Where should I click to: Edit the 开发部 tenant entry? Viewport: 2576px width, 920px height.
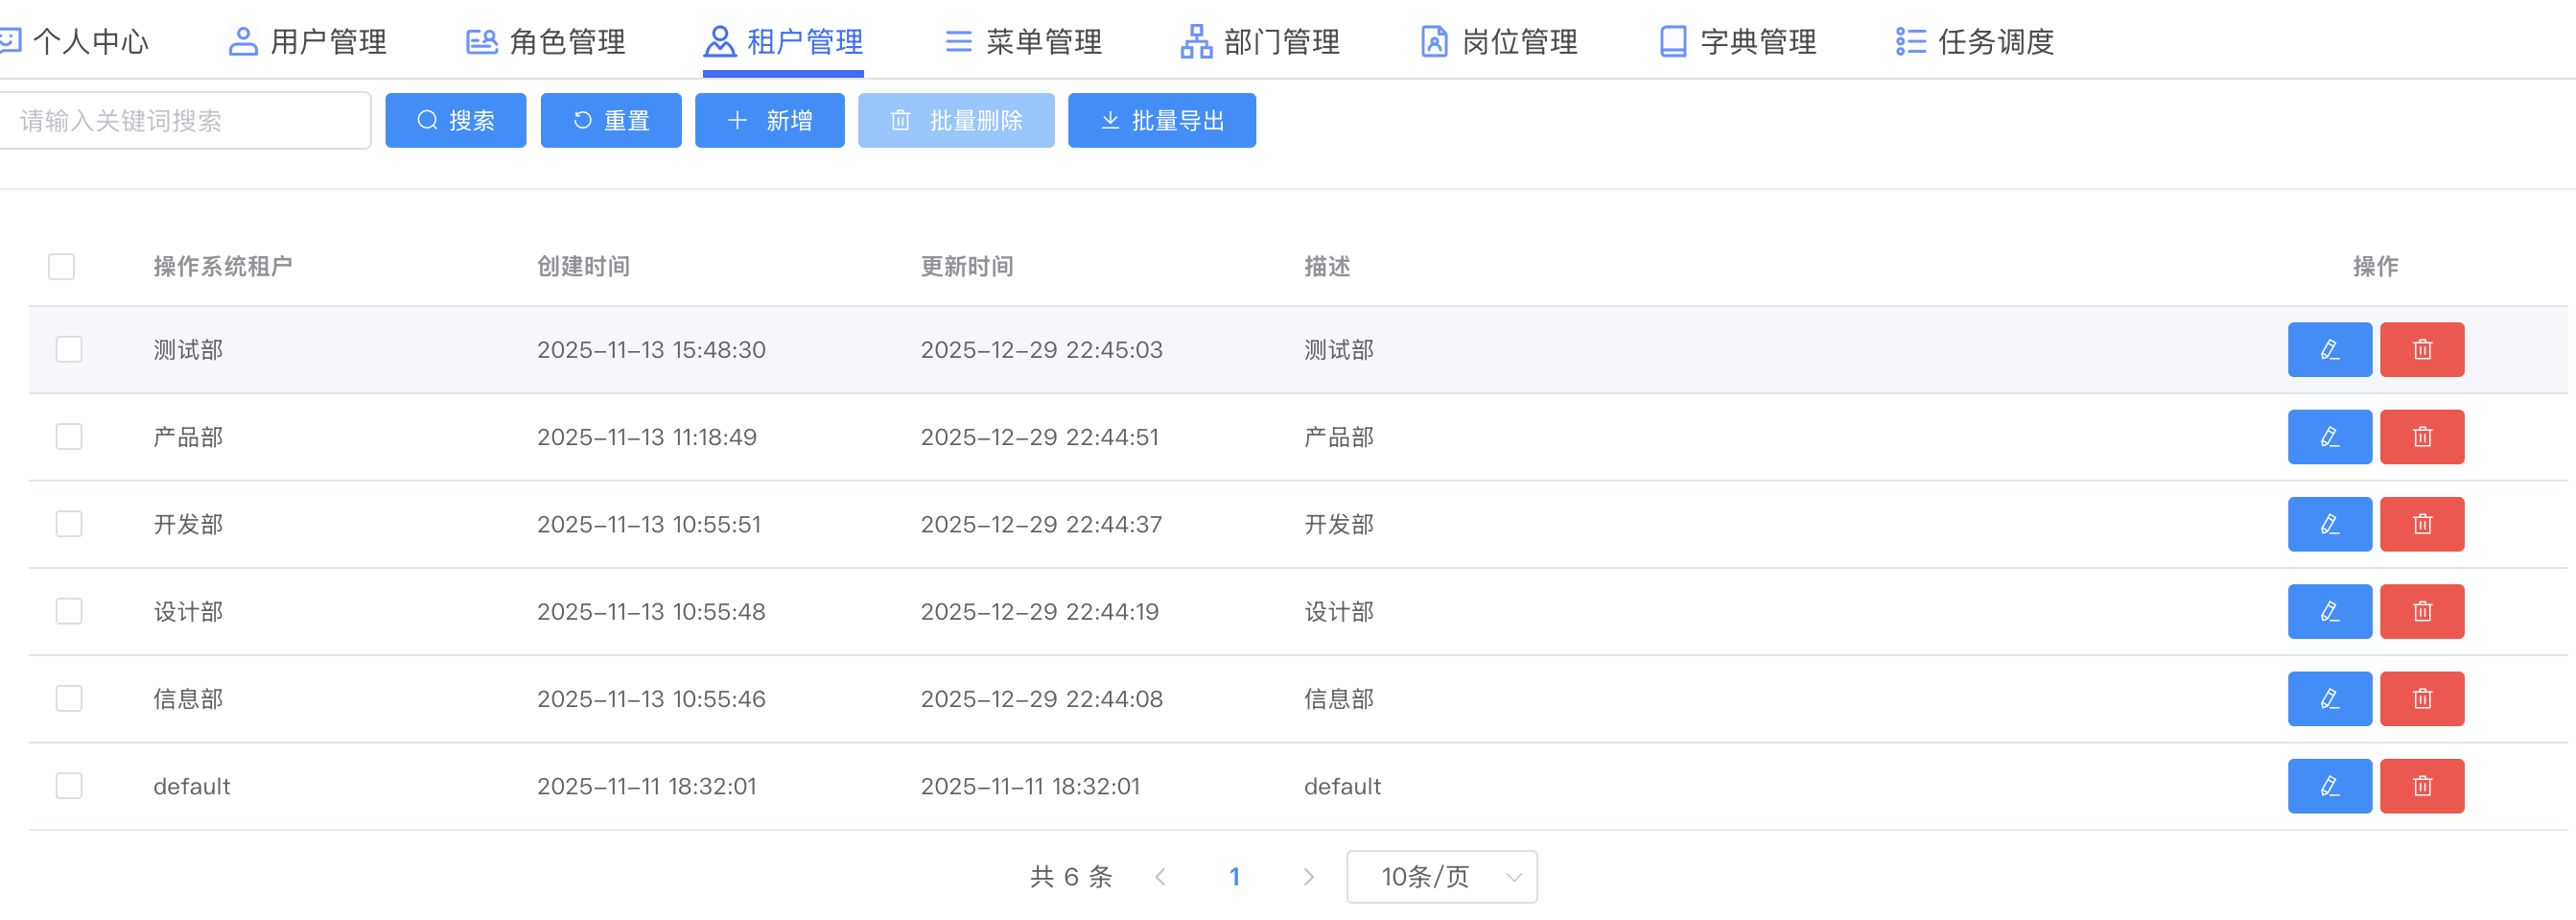coord(2329,524)
